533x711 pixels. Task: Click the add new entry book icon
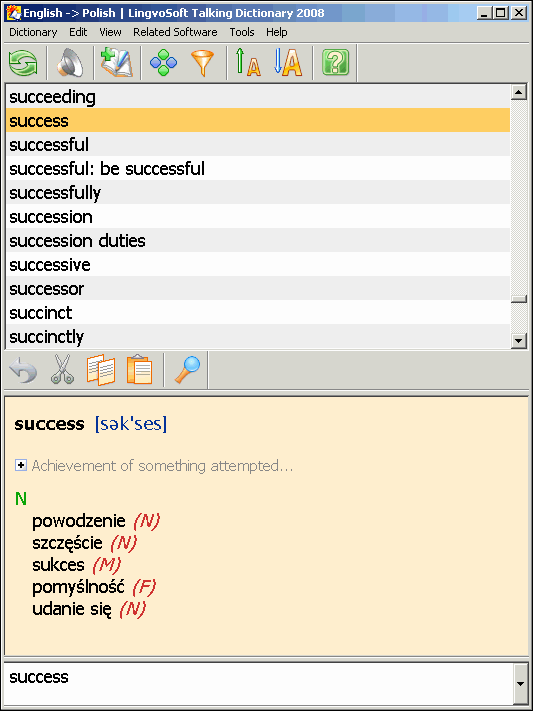point(117,63)
